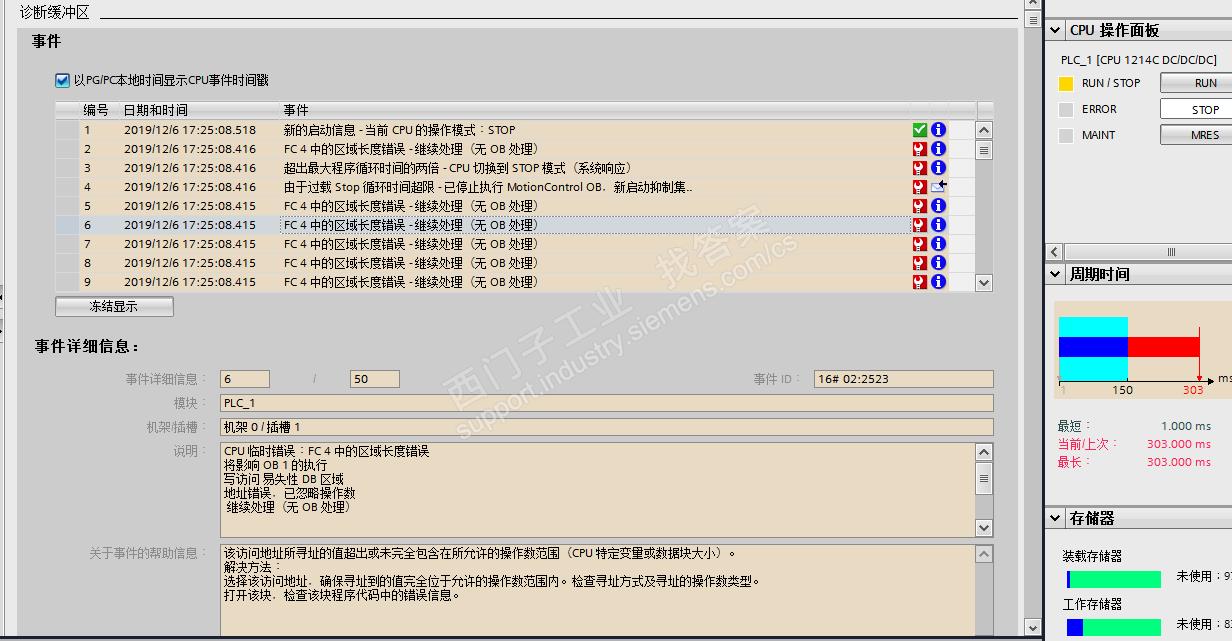Click blue info icon in selected row 6
Viewport: 1232px width, 641px height.
pos(938,225)
